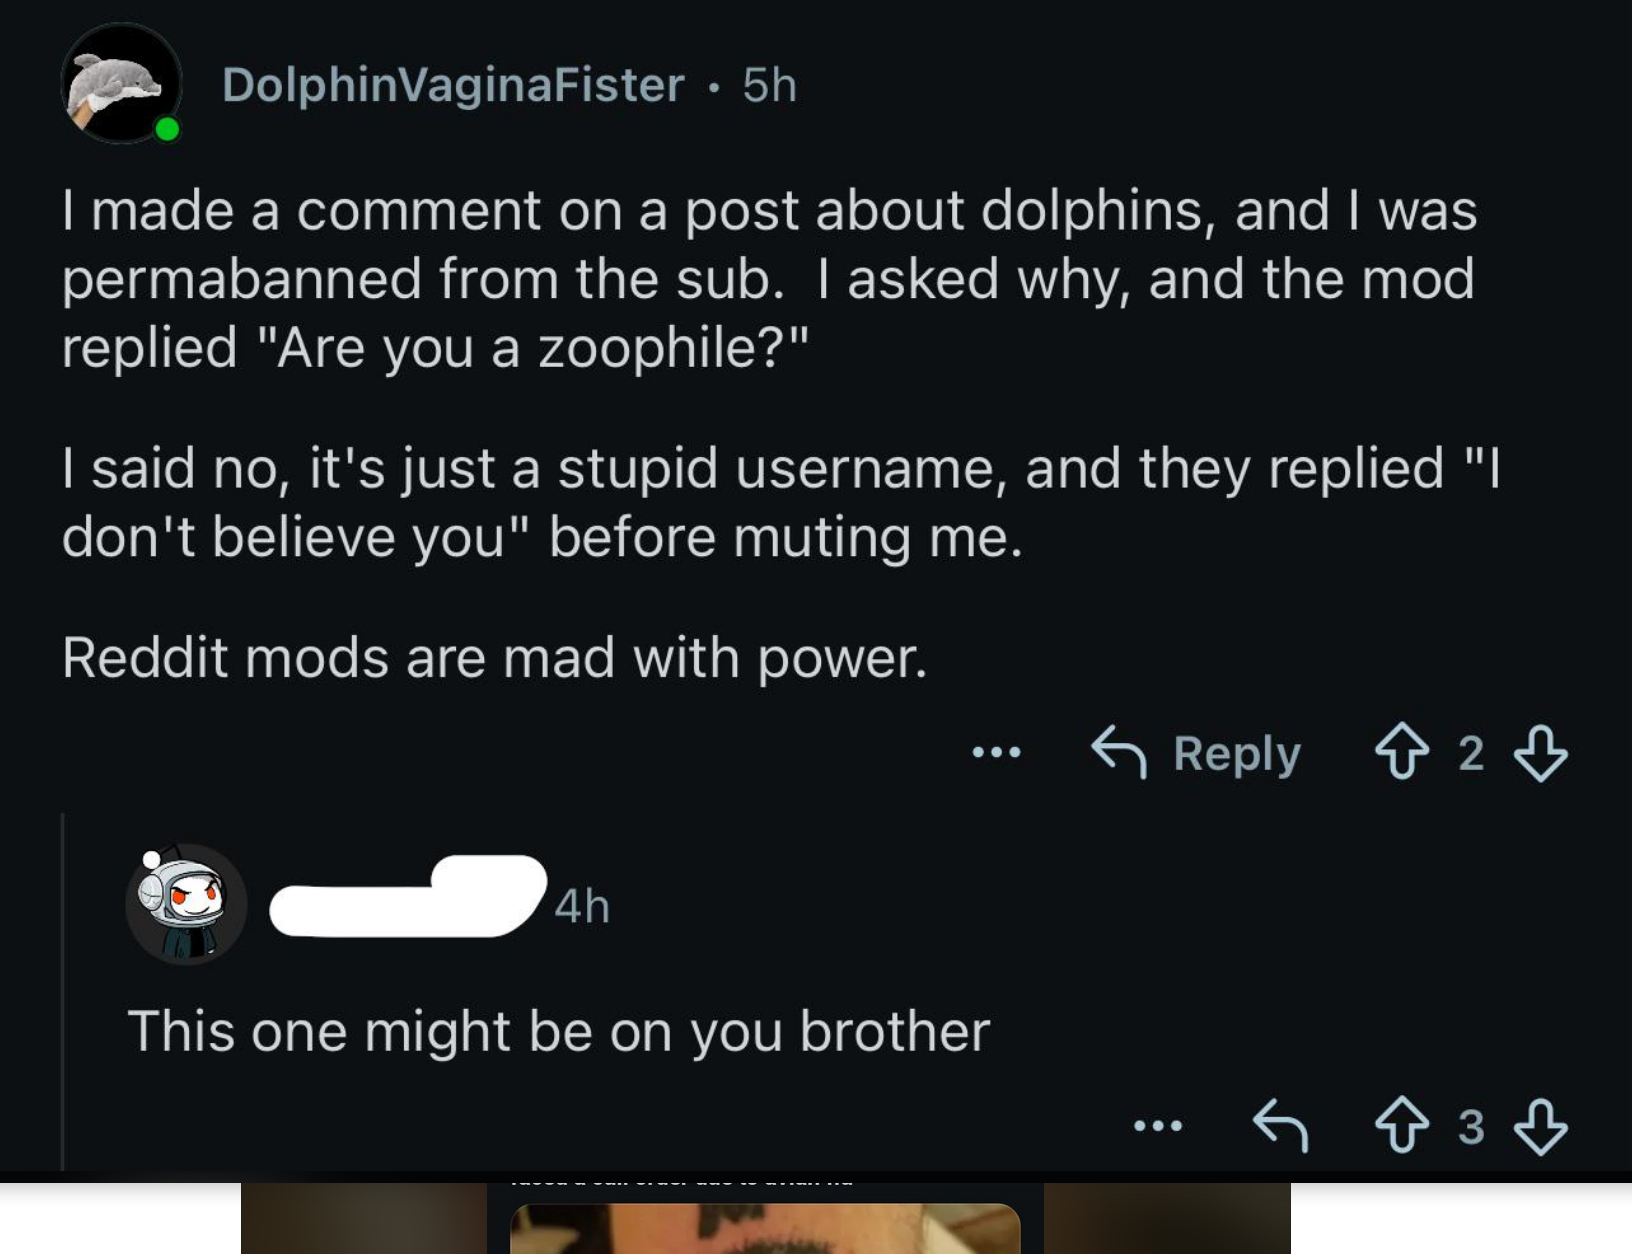Click the "Reddit mods are mad with power." text
1632x1254 pixels.
(495, 658)
